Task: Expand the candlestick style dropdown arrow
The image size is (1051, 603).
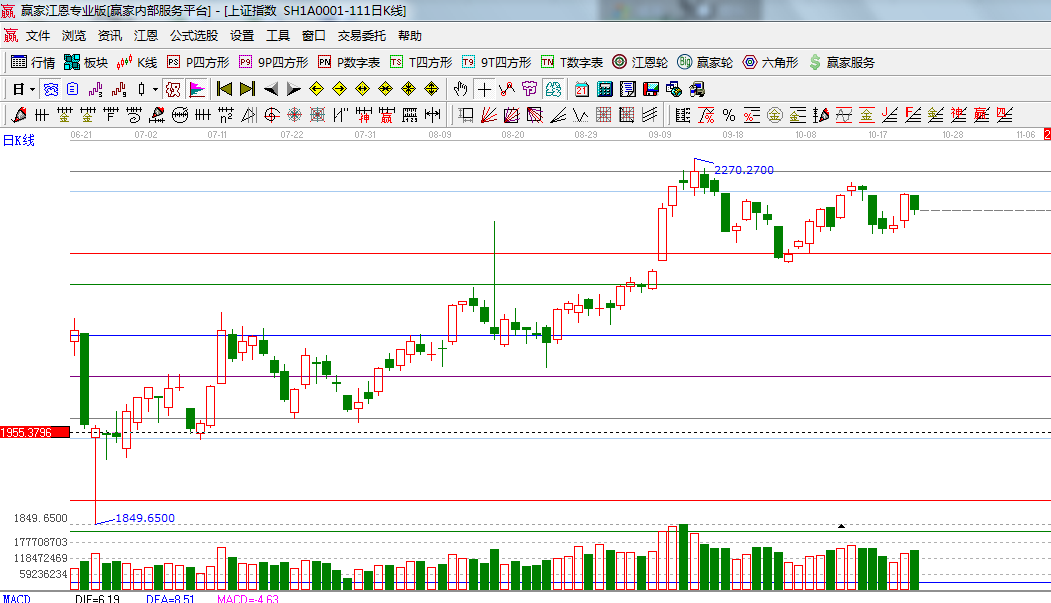Action: pos(154,89)
